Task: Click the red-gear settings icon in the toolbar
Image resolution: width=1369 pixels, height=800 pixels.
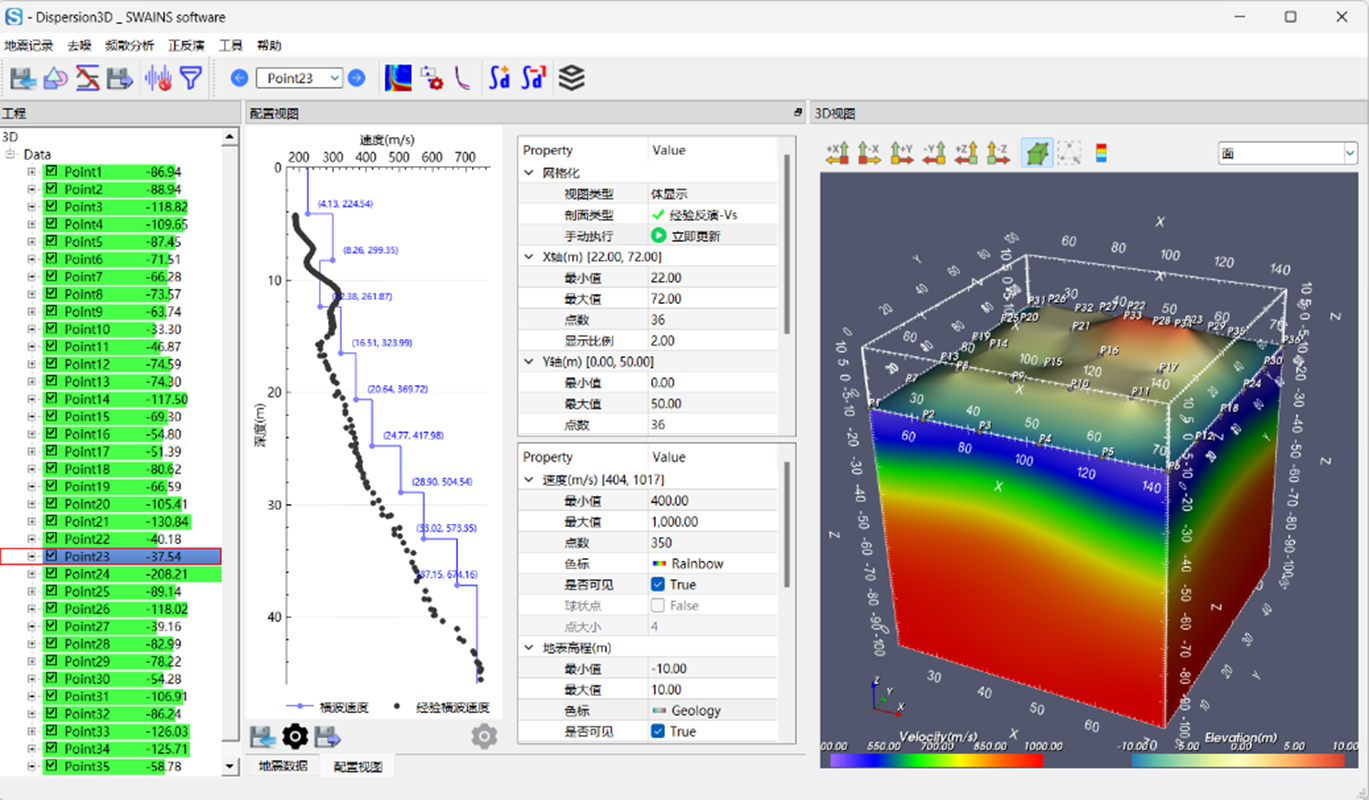Action: 431,78
